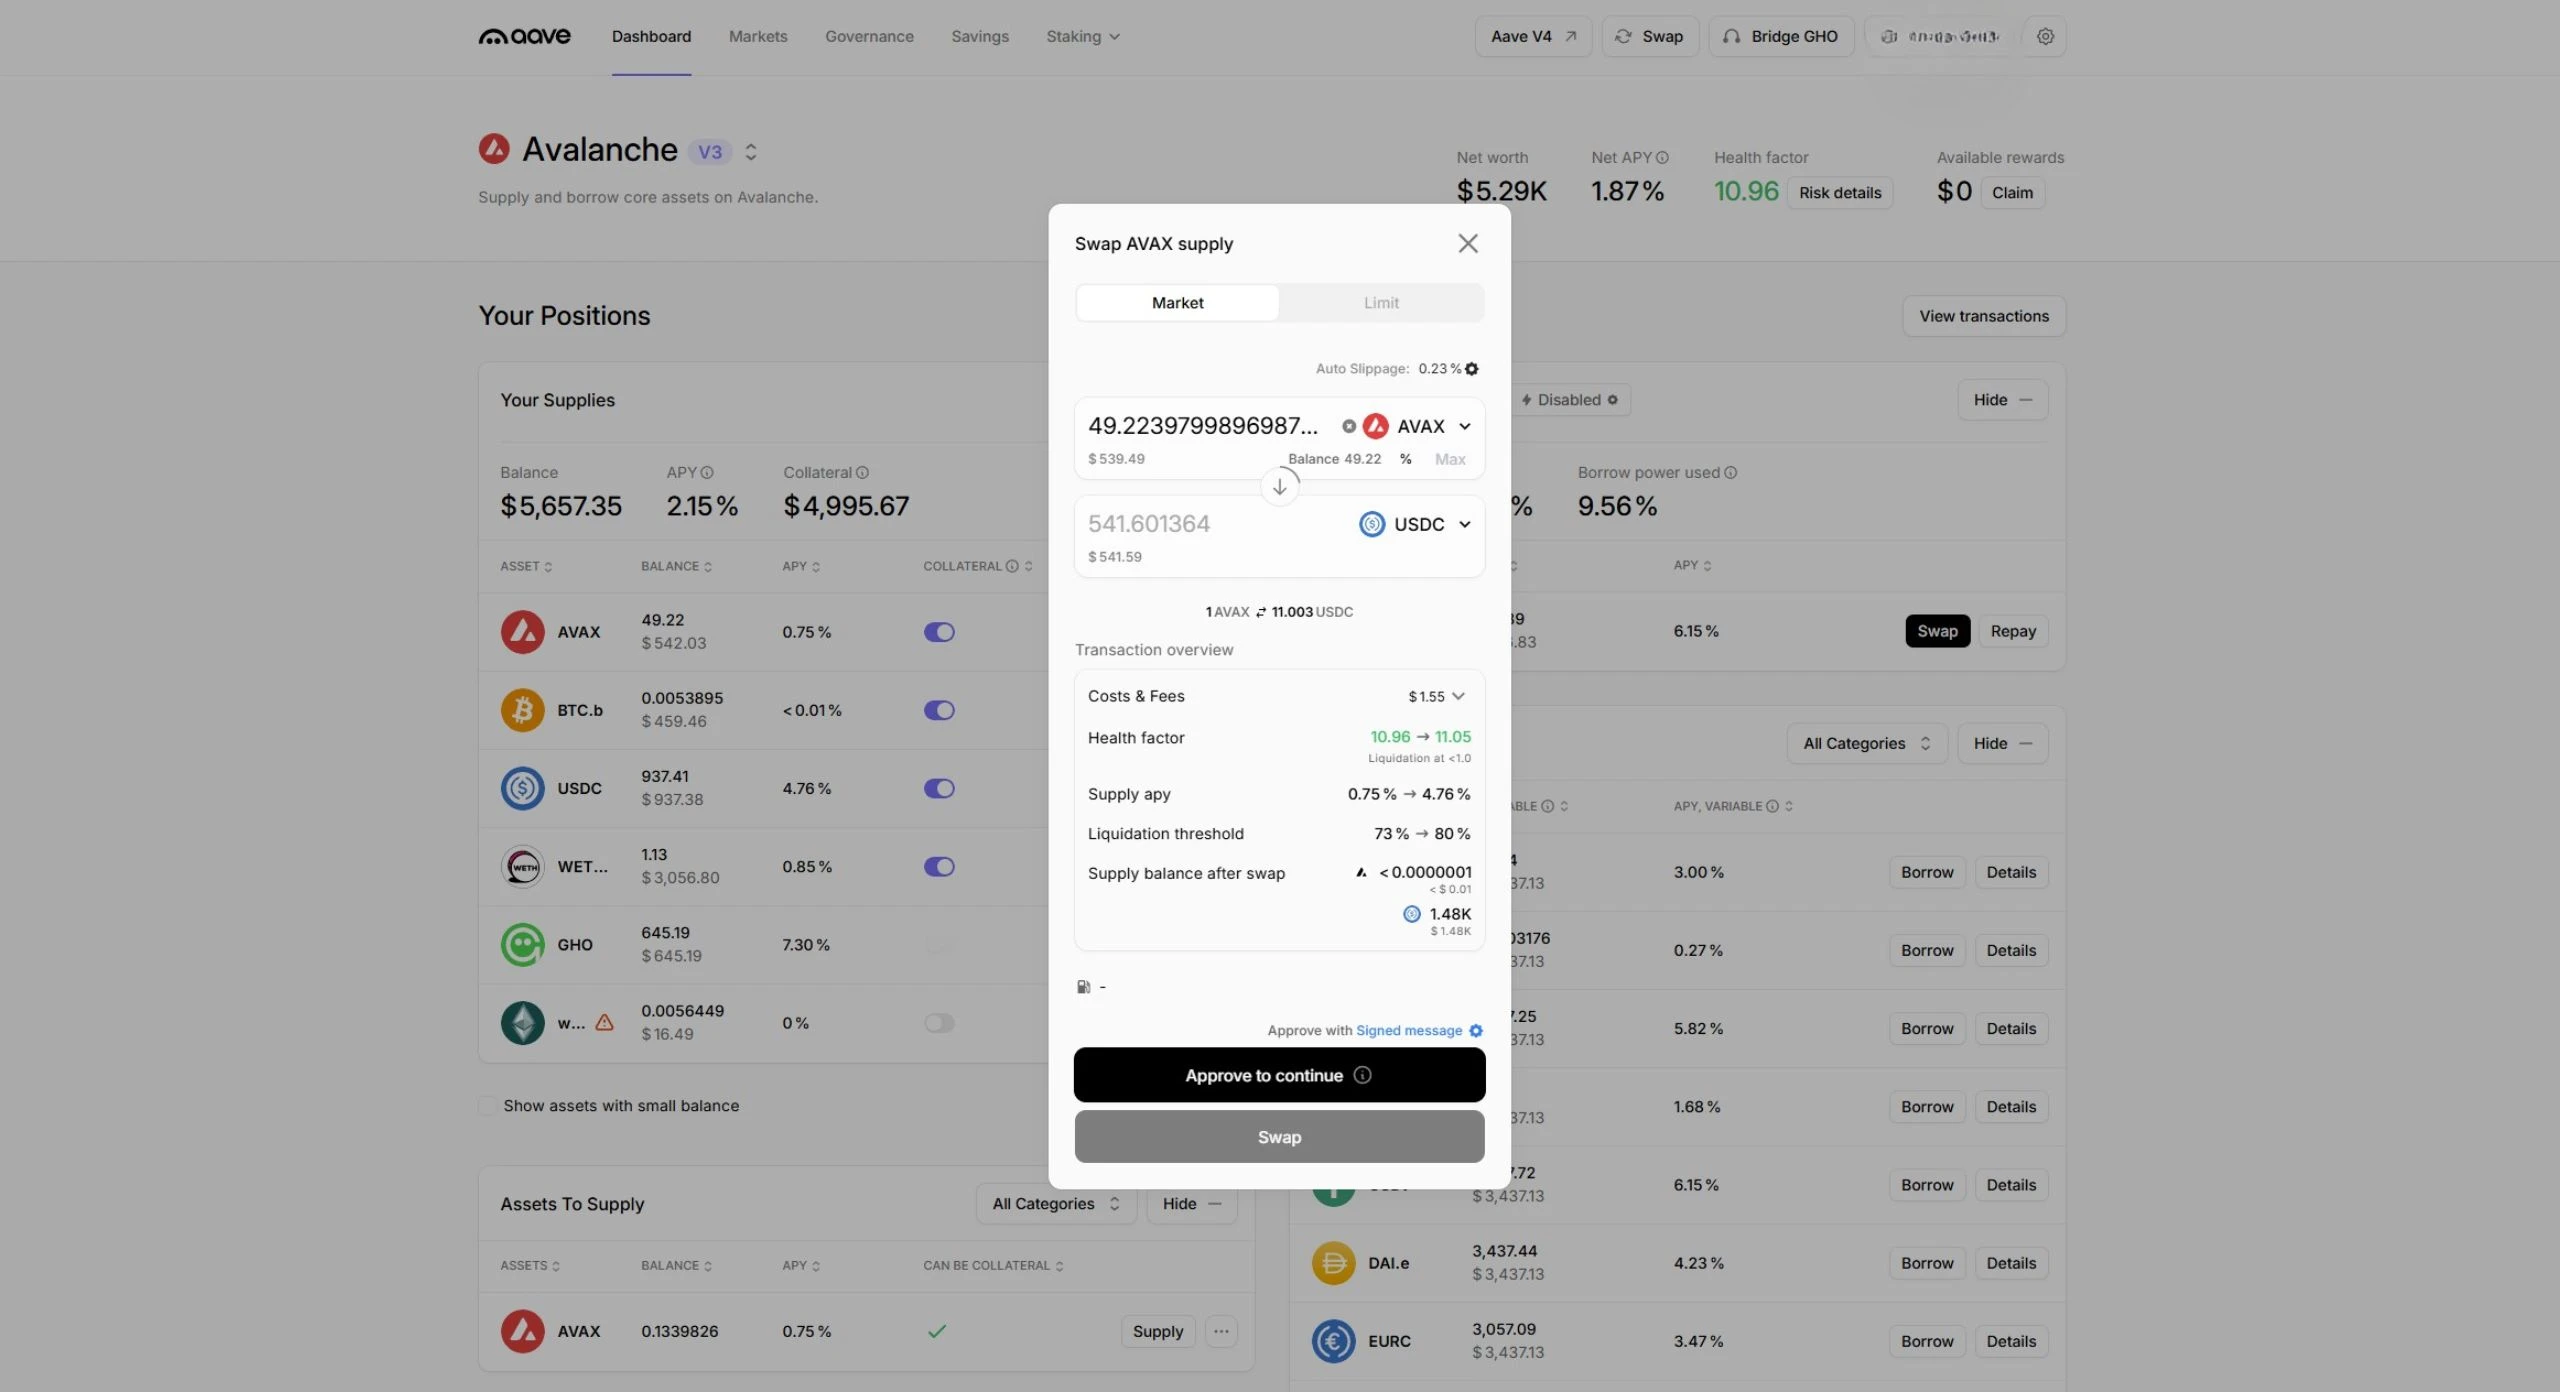The height and width of the screenshot is (1392, 2560).
Task: Click View transactions button
Action: coord(1984,316)
